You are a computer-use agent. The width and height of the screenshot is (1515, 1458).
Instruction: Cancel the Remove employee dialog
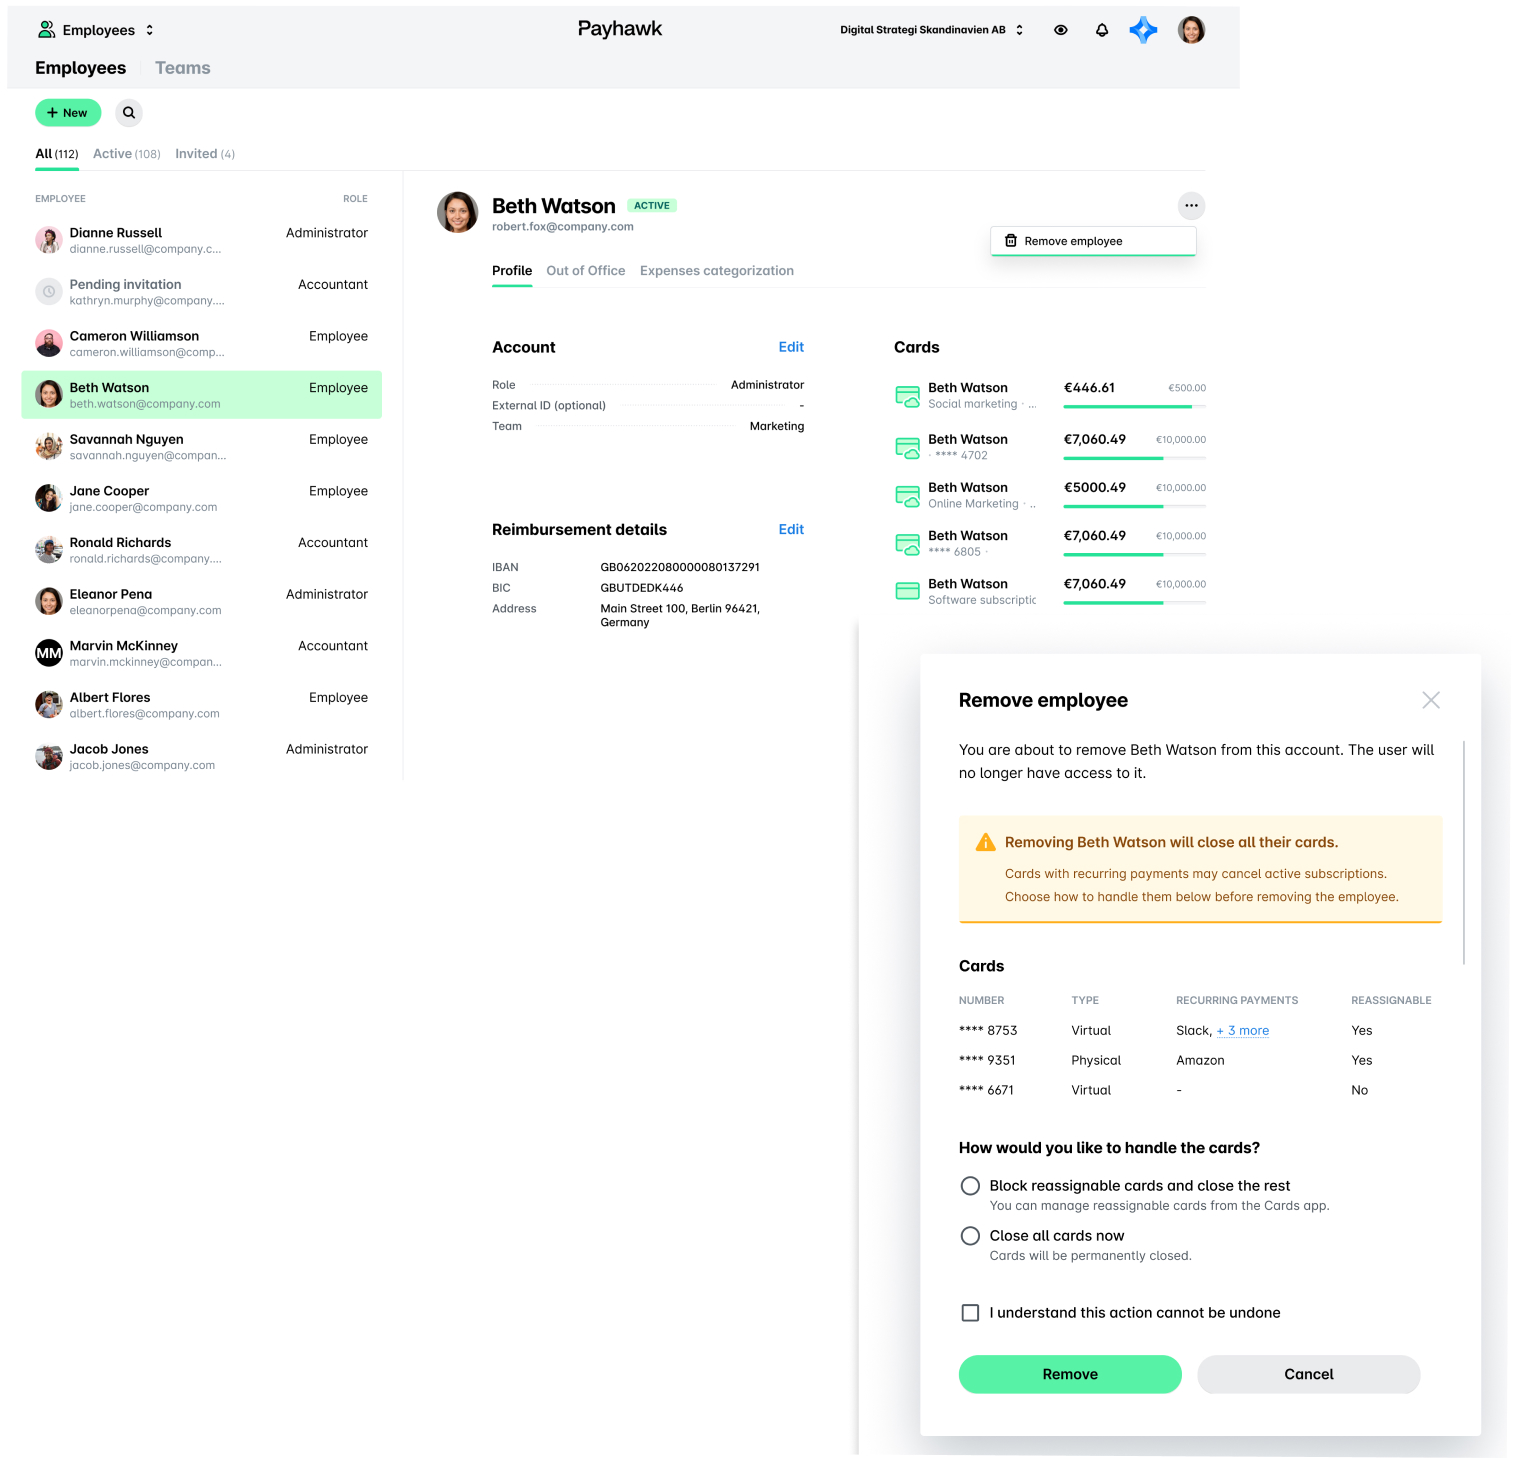click(1308, 1374)
